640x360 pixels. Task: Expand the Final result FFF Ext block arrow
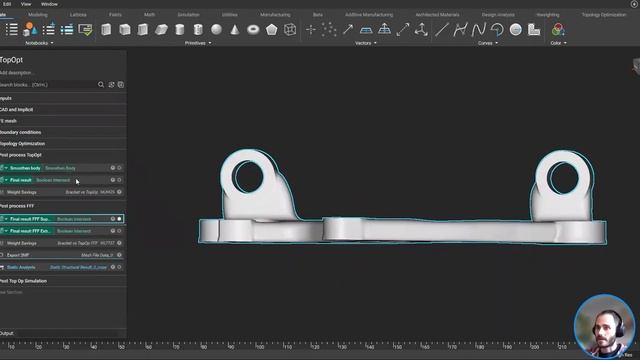click(x=6, y=231)
